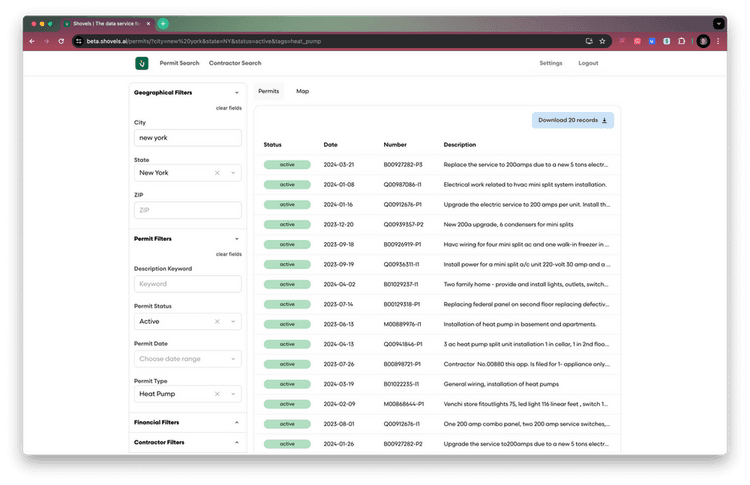The width and height of the screenshot is (750, 485).
Task: Go back using the browser back arrow
Action: click(32, 41)
